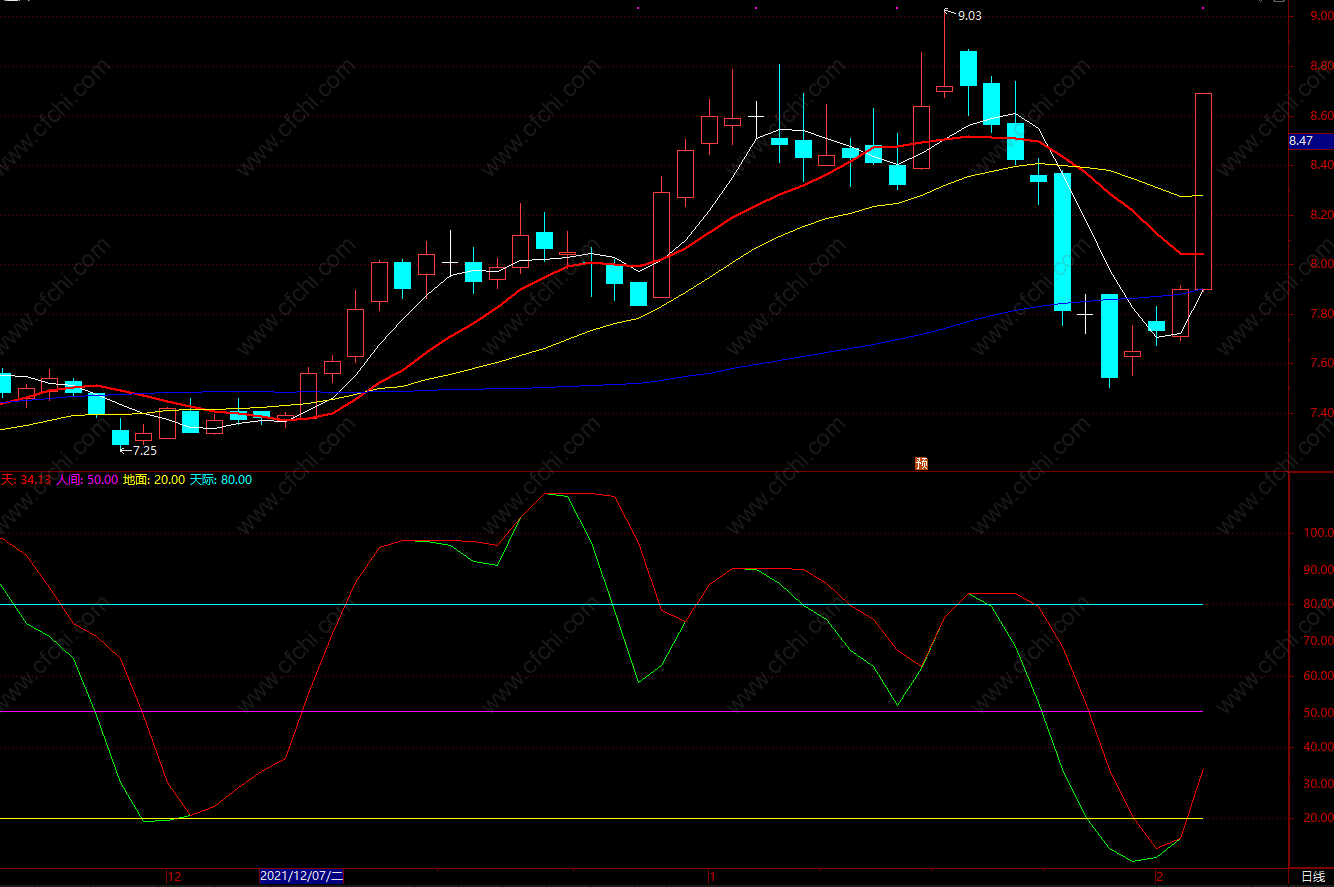The width and height of the screenshot is (1334, 887).
Task: Click the 30.00 indicator axis label
Action: (x=1320, y=783)
